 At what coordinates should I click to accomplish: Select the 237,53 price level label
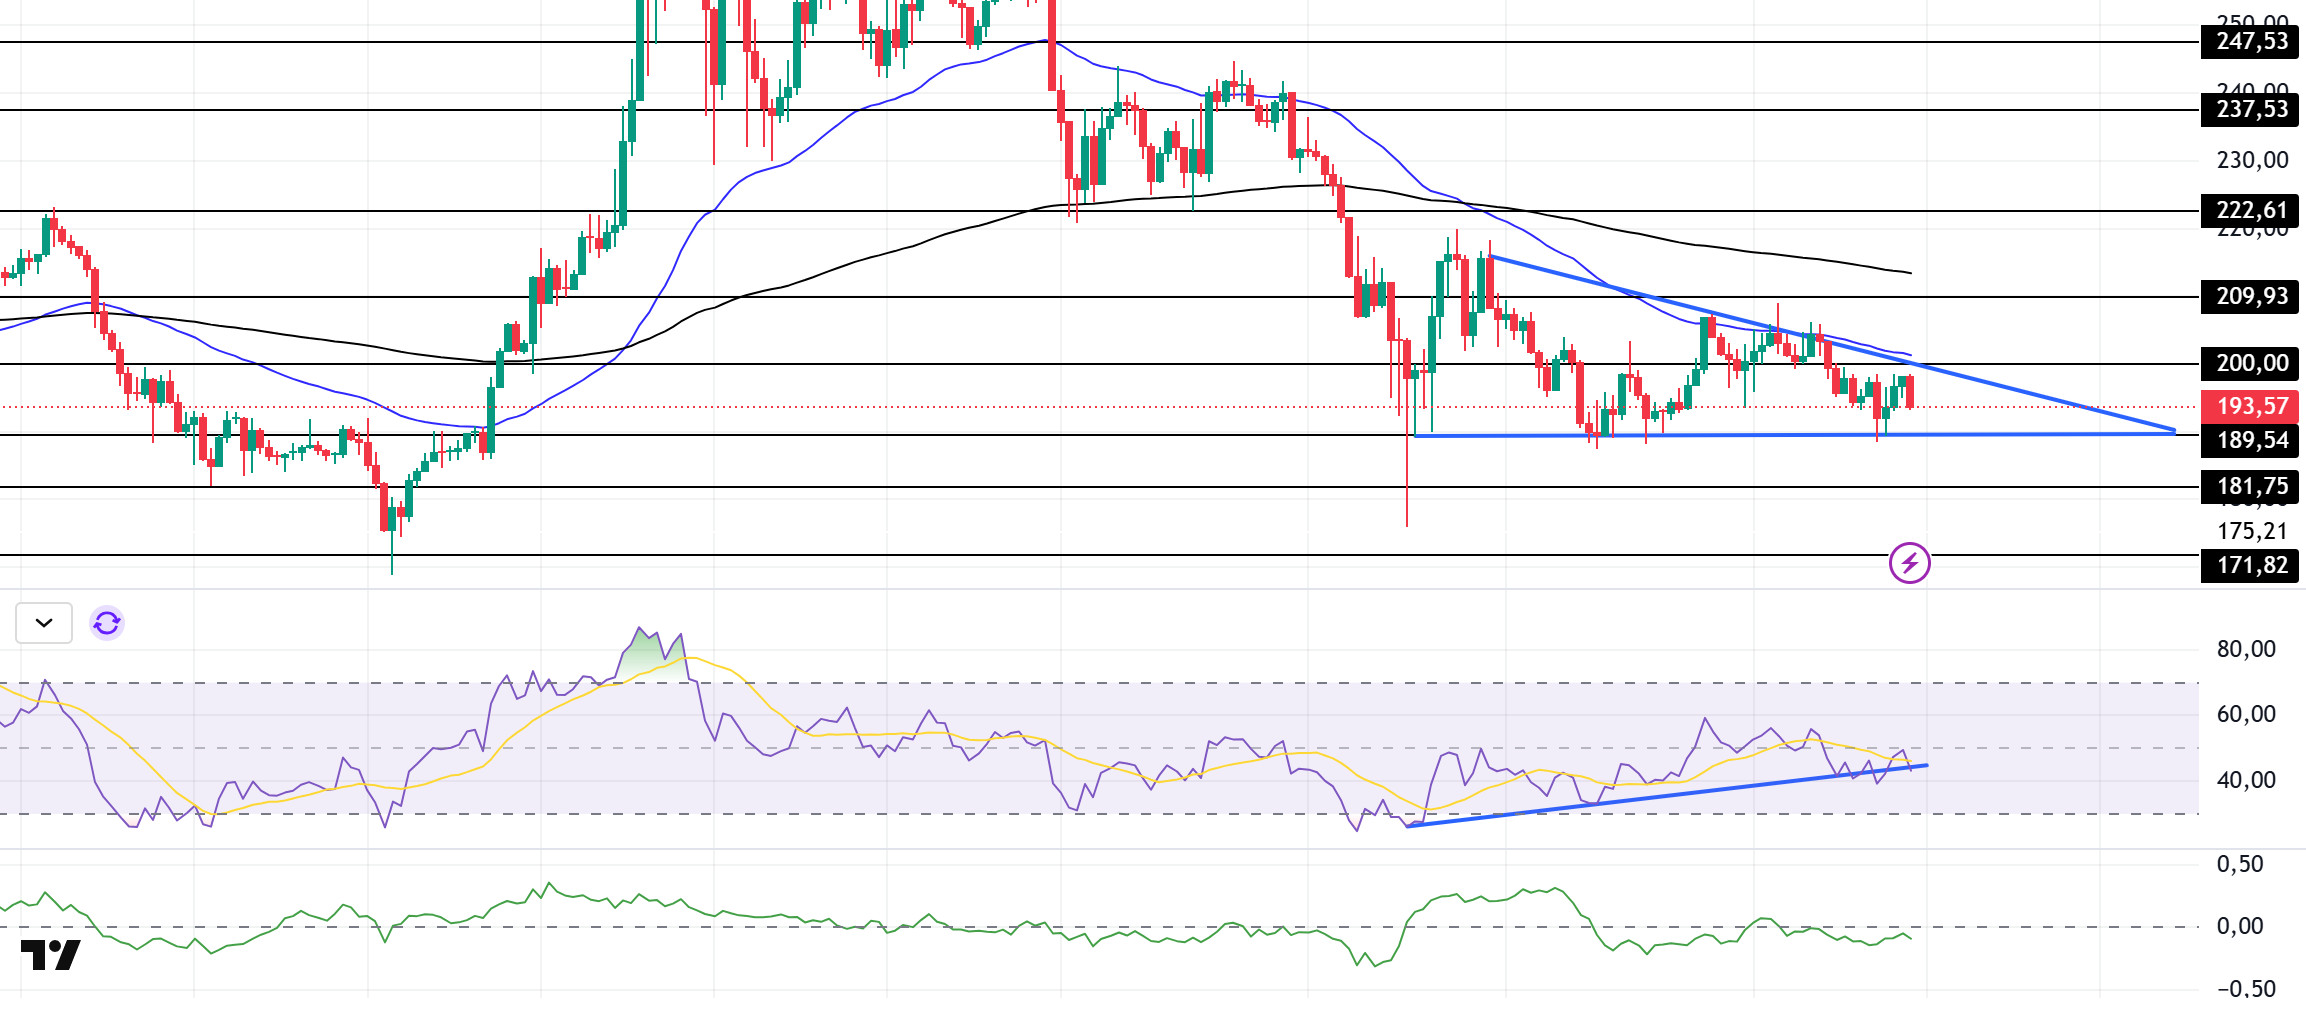tap(2251, 109)
